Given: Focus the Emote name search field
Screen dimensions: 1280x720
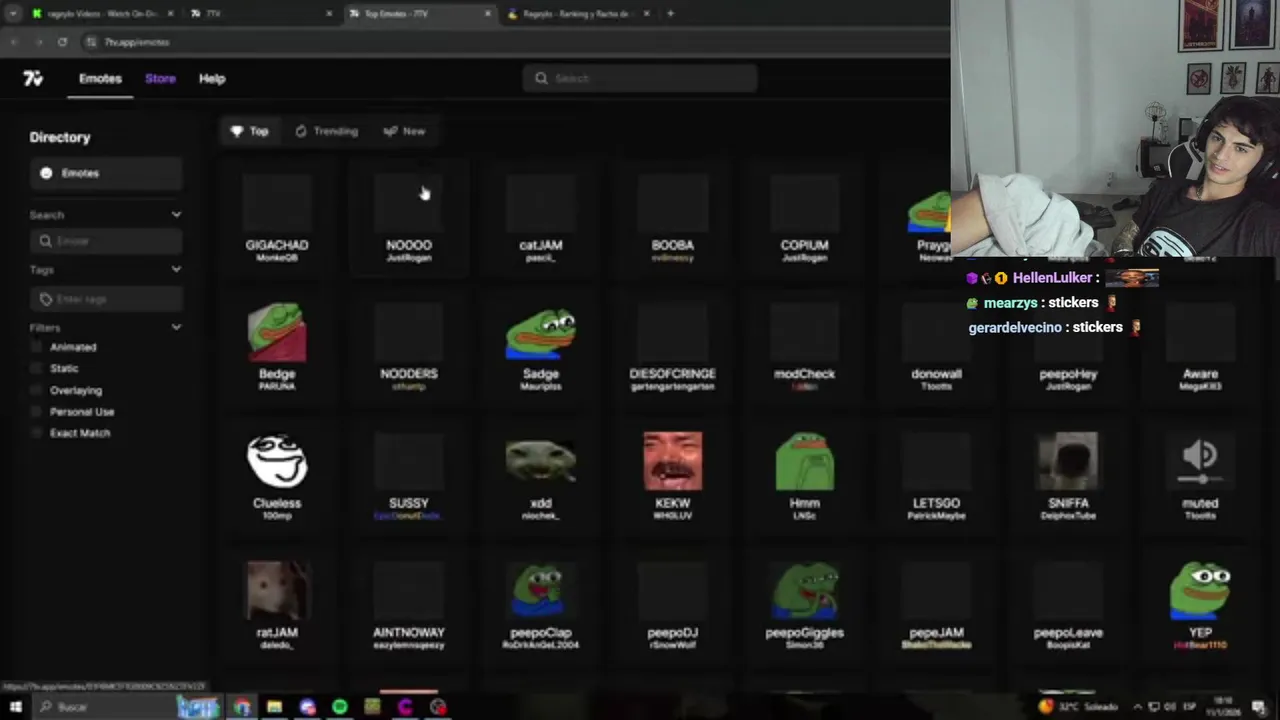Looking at the screenshot, I should 106,241.
